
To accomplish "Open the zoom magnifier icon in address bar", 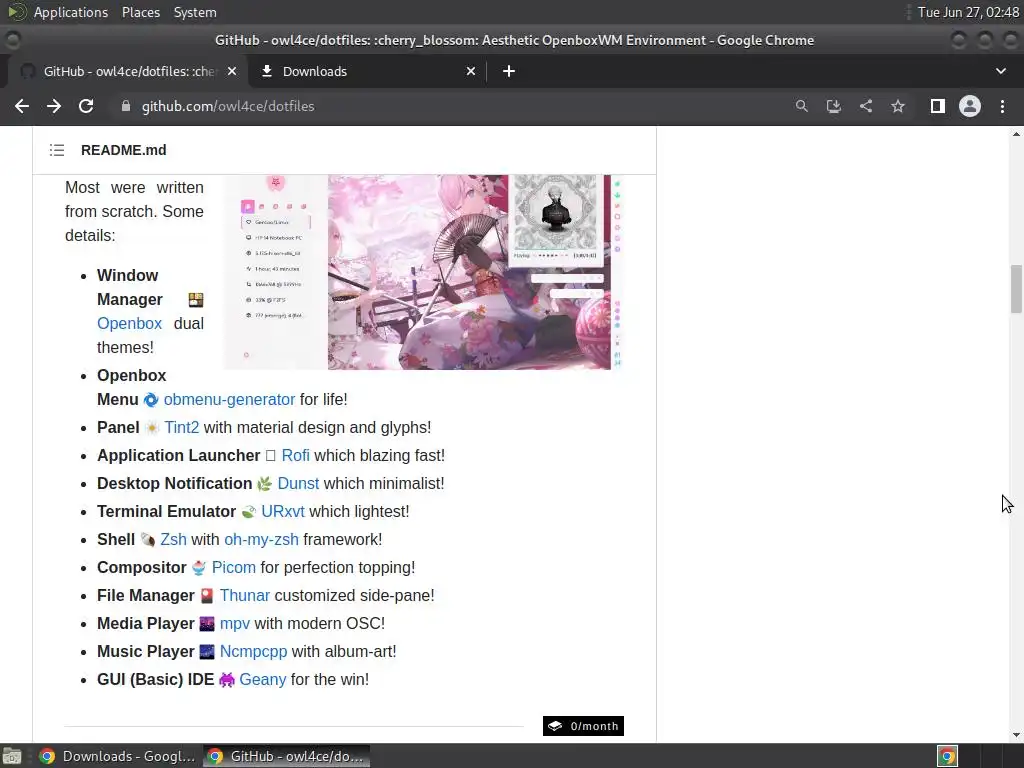I will [801, 106].
